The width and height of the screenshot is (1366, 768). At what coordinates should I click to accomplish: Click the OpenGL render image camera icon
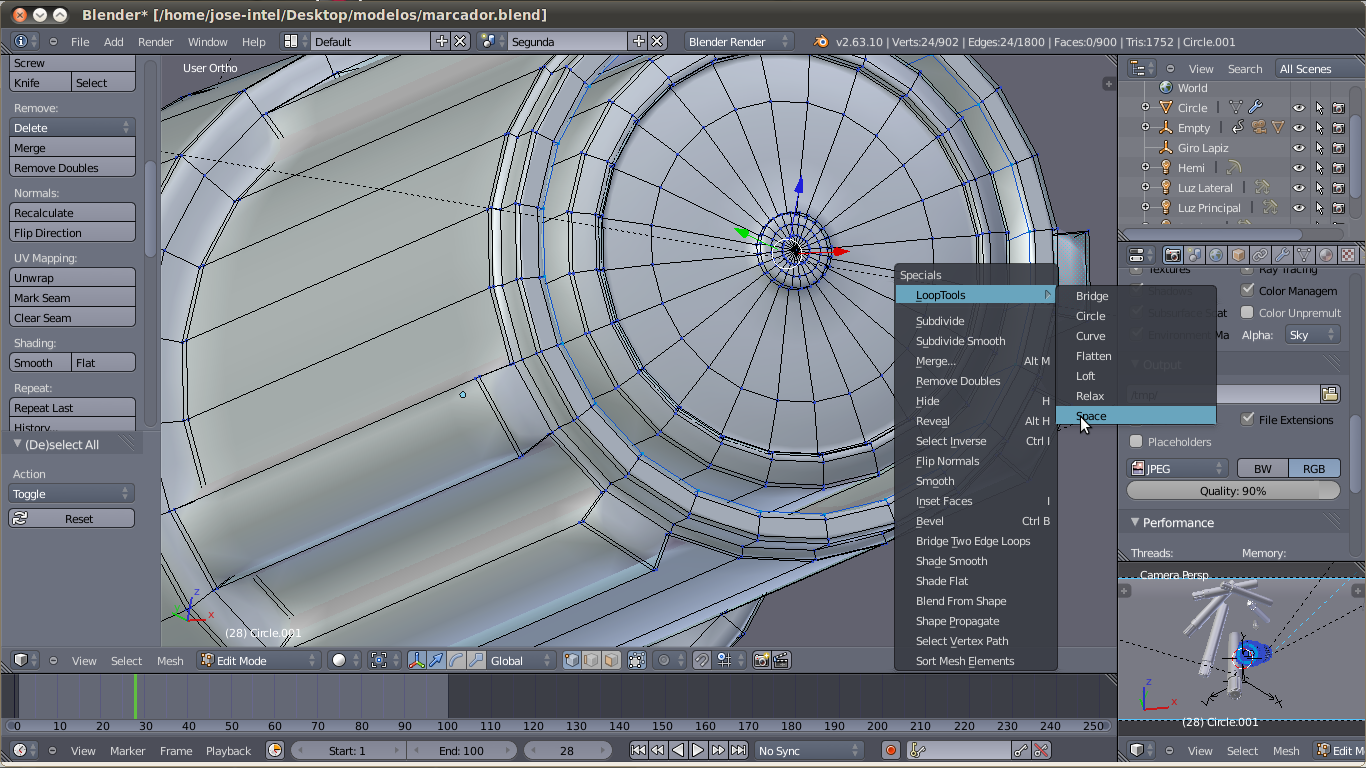762,660
